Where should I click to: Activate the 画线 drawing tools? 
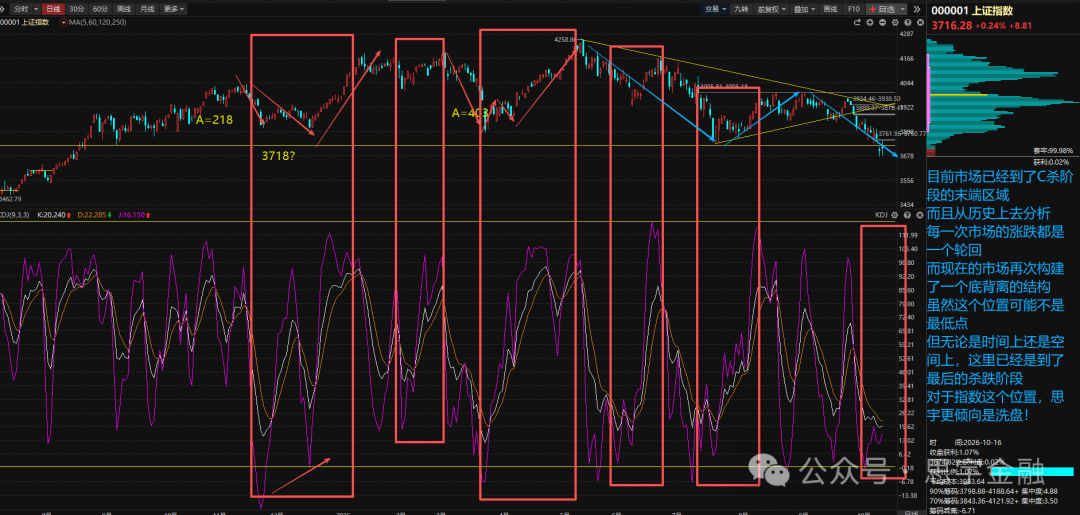click(831, 9)
